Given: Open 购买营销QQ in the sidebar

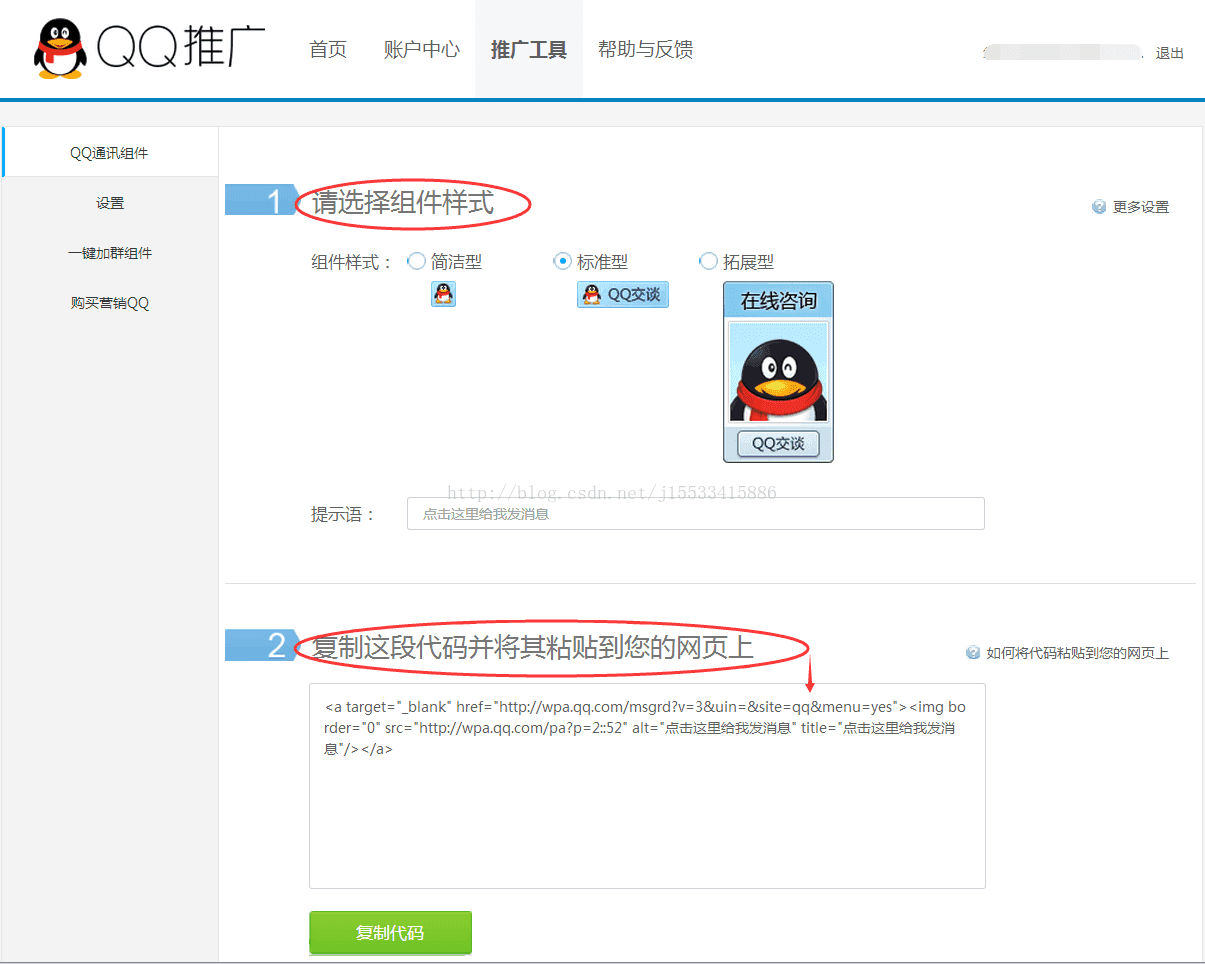Looking at the screenshot, I should point(110,303).
